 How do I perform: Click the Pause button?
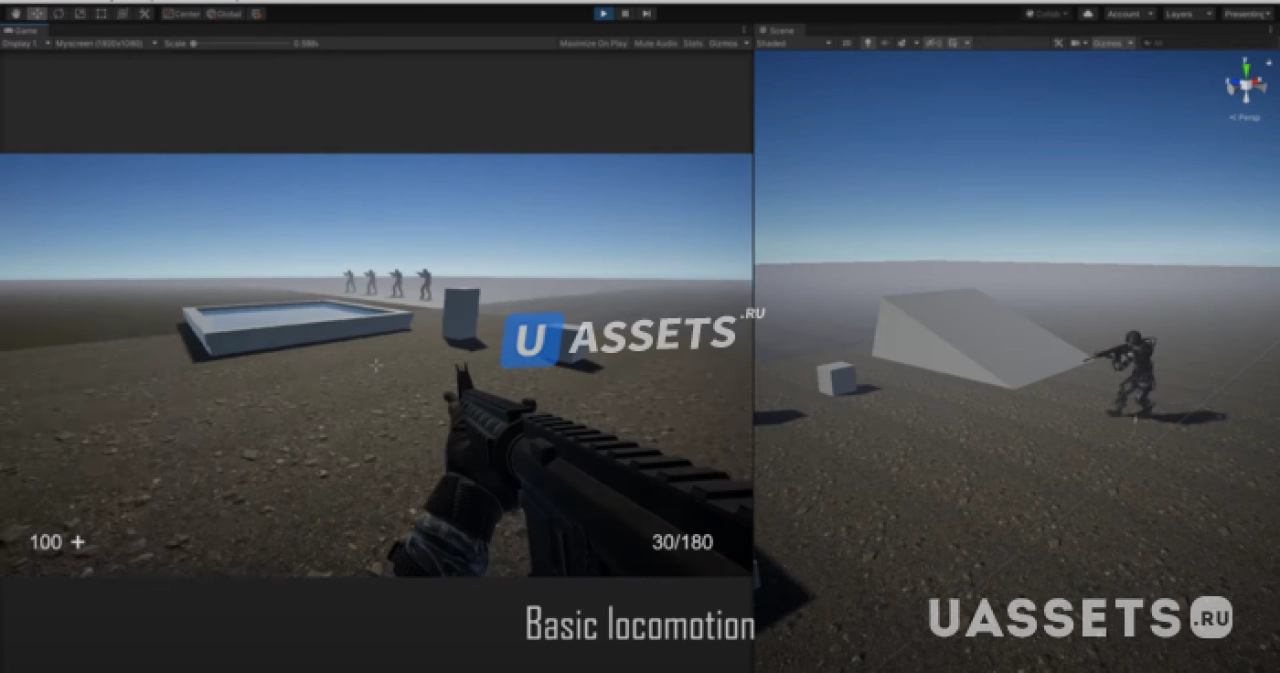[x=625, y=14]
